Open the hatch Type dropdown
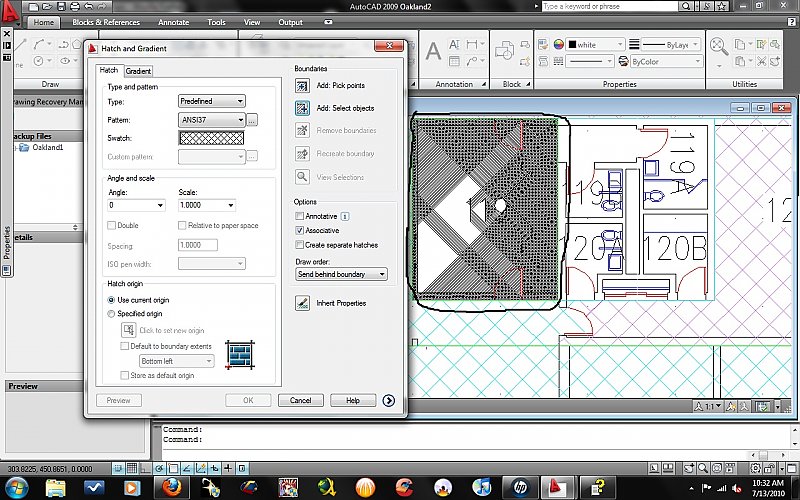 click(211, 101)
